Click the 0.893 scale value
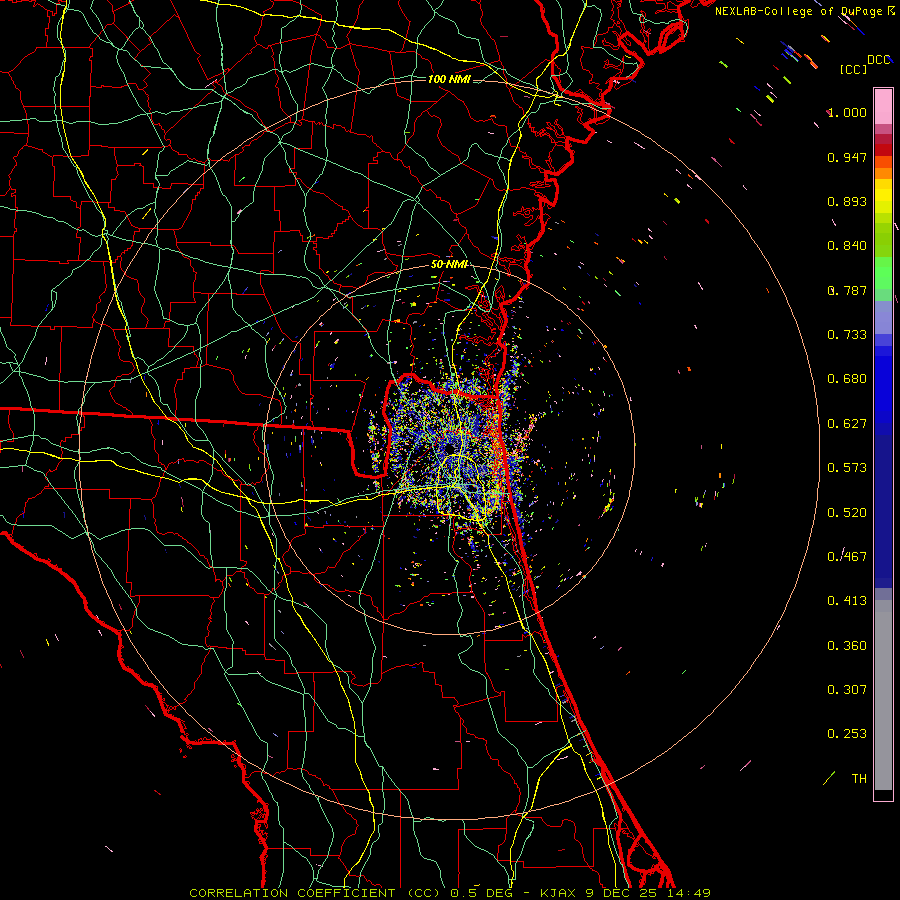The width and height of the screenshot is (900, 900). click(x=847, y=201)
